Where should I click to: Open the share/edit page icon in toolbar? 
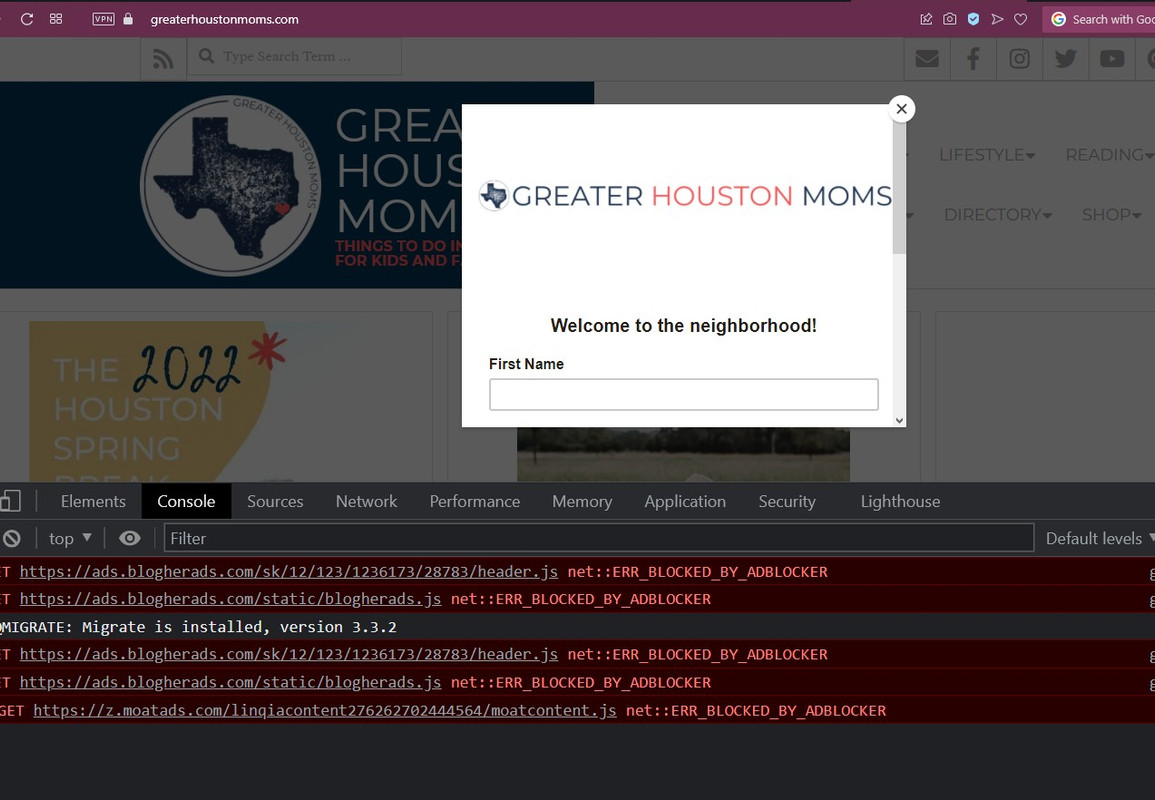927,19
